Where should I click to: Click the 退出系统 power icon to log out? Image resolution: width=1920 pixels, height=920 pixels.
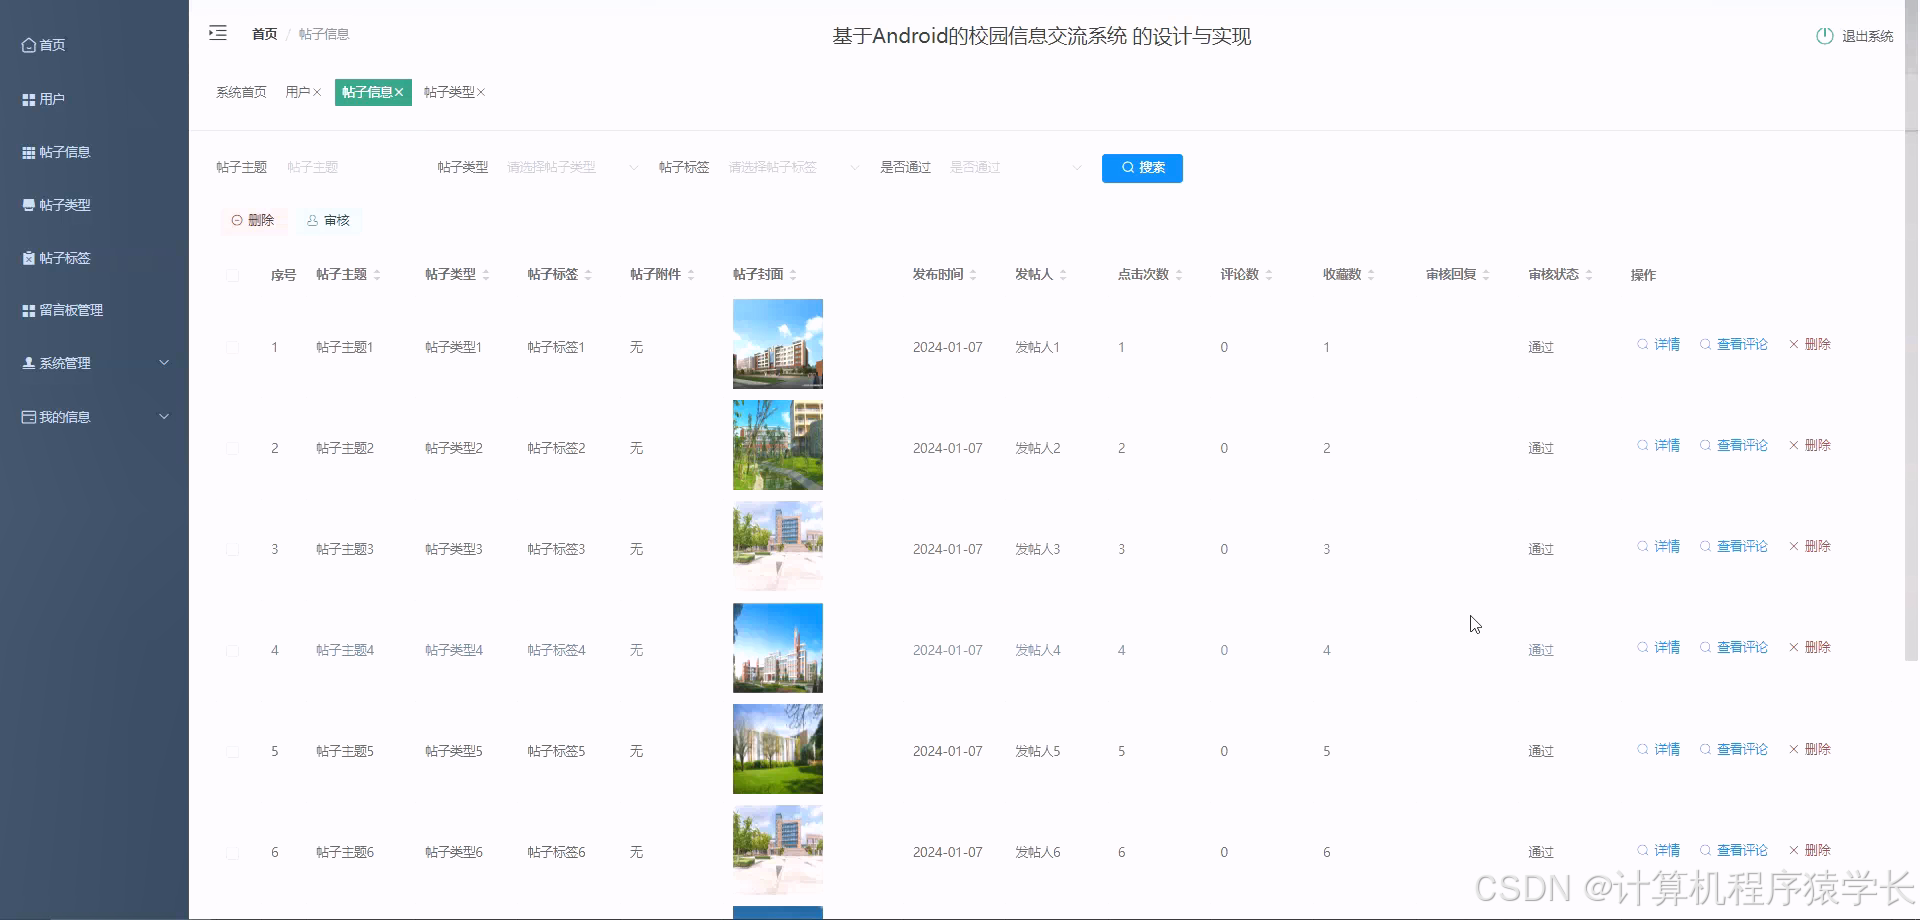[1823, 34]
